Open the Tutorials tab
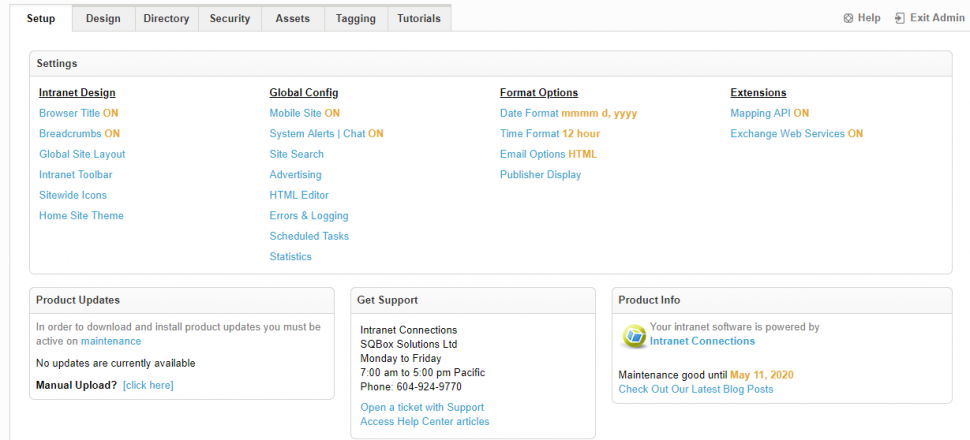This screenshot has width=970, height=440. tap(418, 18)
